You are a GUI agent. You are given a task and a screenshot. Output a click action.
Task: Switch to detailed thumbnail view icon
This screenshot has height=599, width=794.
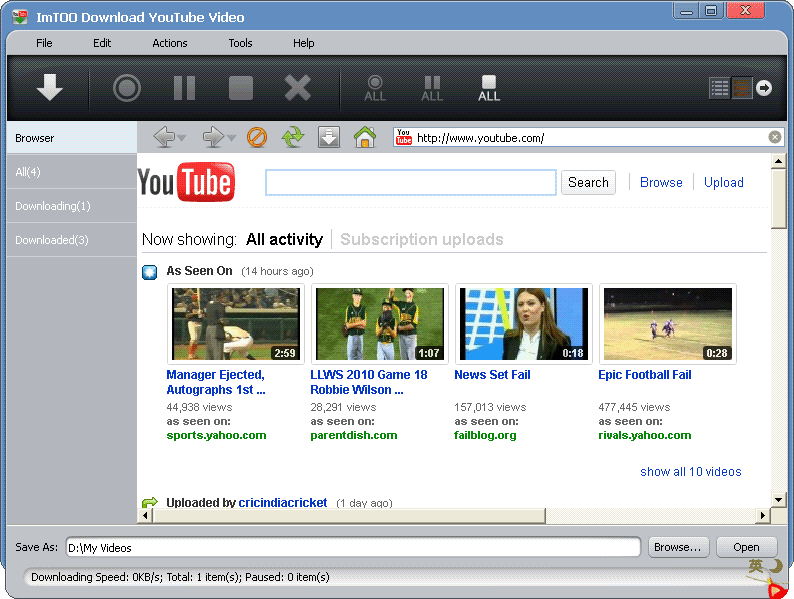pos(742,88)
